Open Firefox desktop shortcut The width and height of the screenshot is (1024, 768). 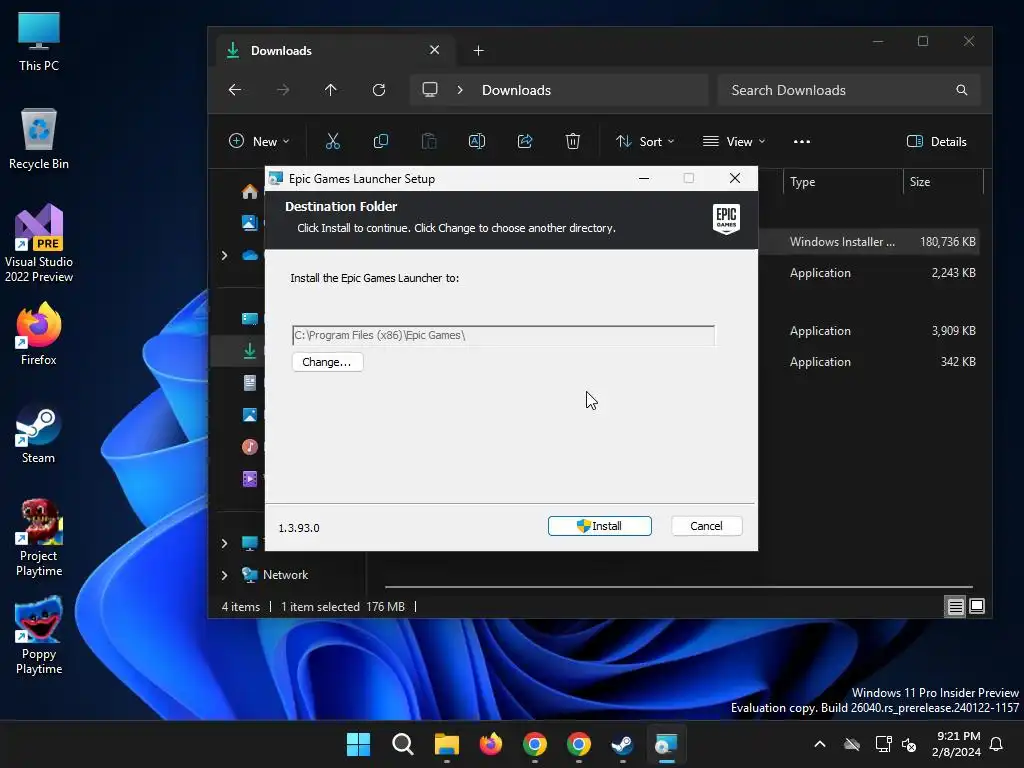(x=39, y=334)
